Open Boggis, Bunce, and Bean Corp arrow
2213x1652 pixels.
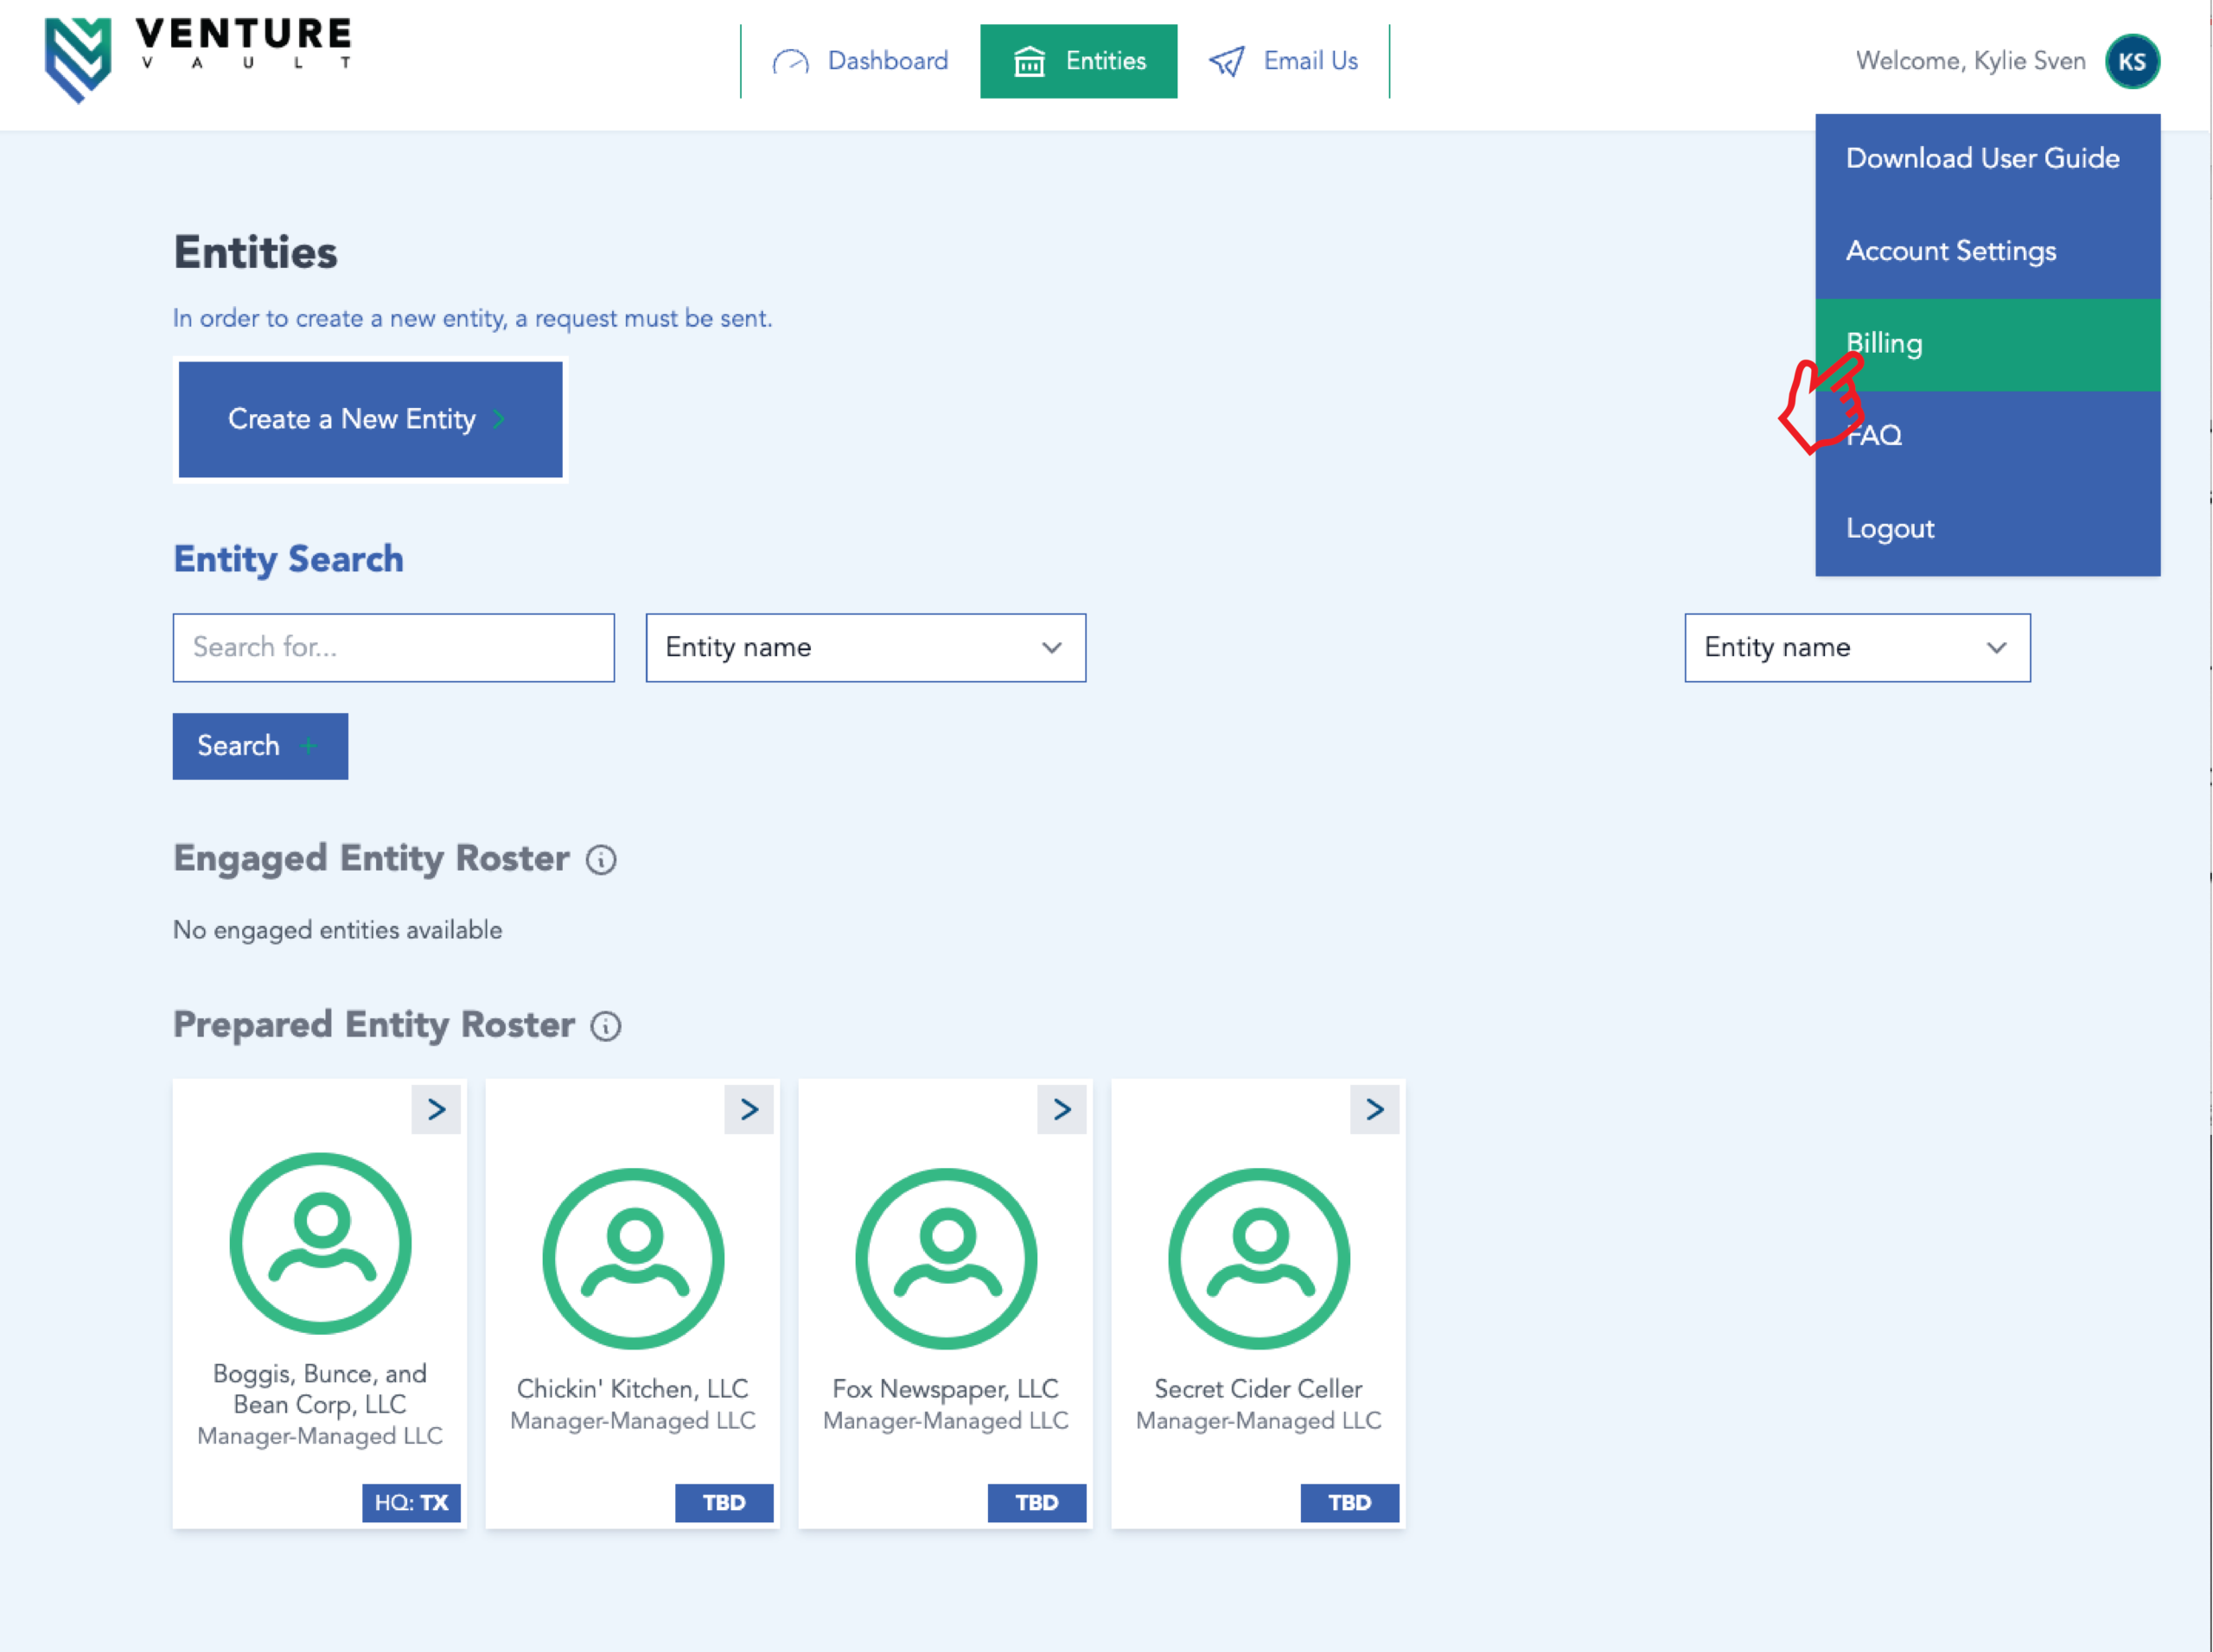pos(436,1109)
